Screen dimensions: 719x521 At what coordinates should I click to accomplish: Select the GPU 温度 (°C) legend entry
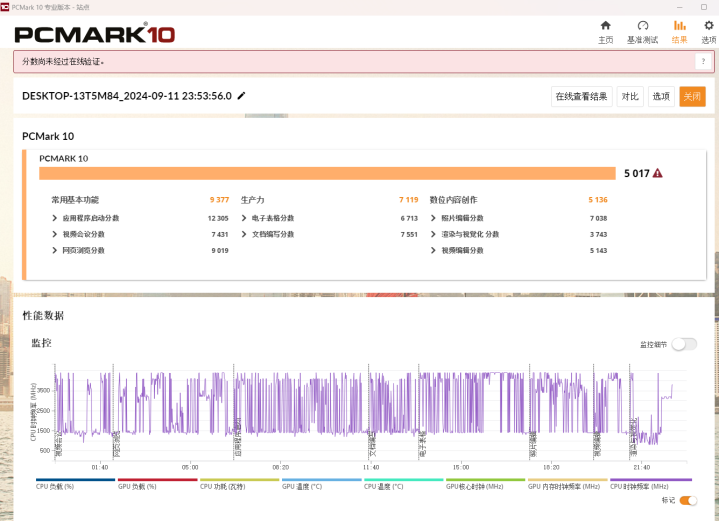pyautogui.click(x=321, y=484)
